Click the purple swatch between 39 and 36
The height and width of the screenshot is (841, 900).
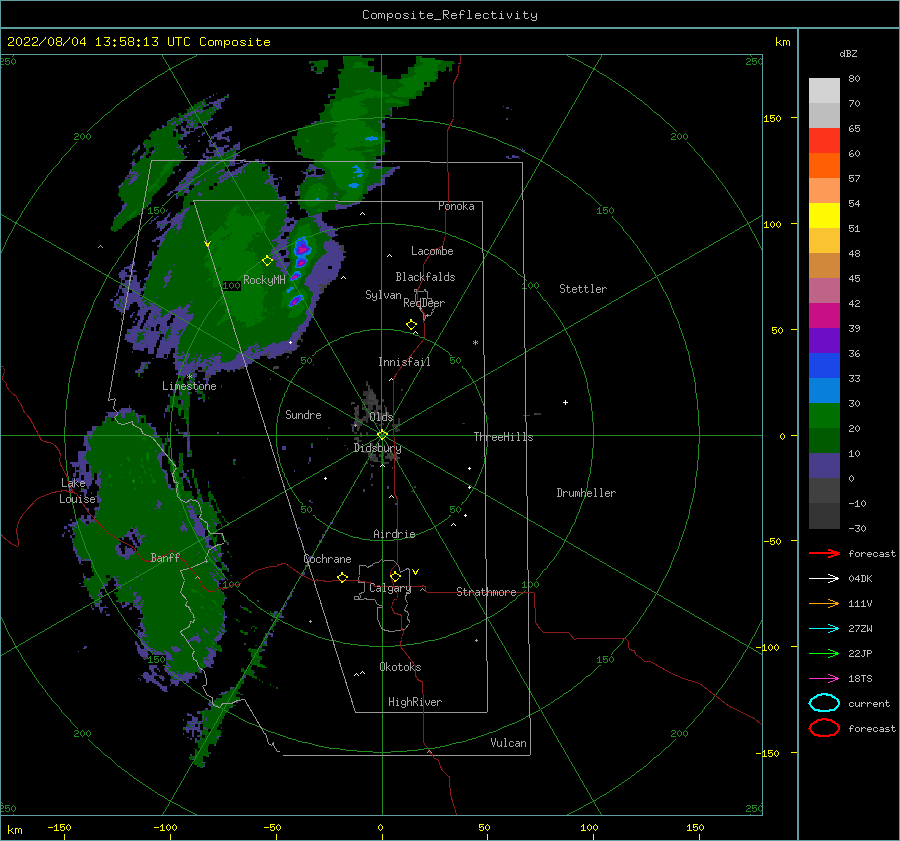[824, 340]
